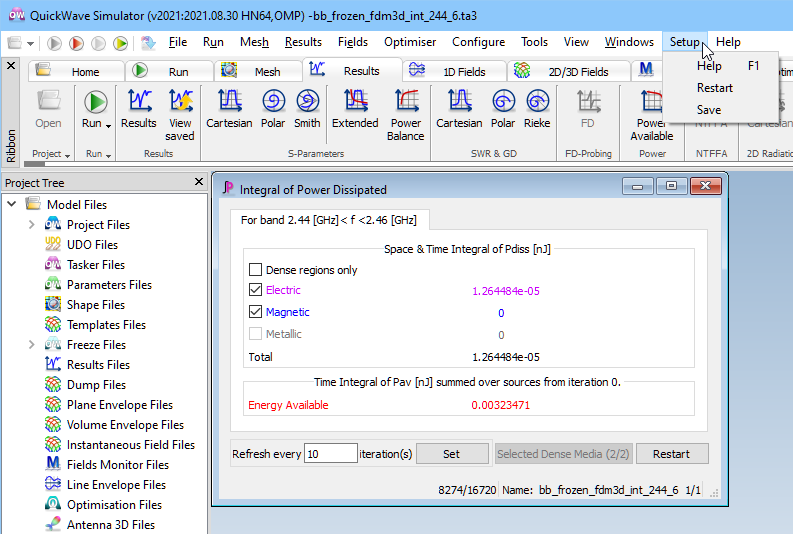The height and width of the screenshot is (534, 793).
Task: Open the Results ribbon icon
Action: pos(139,101)
